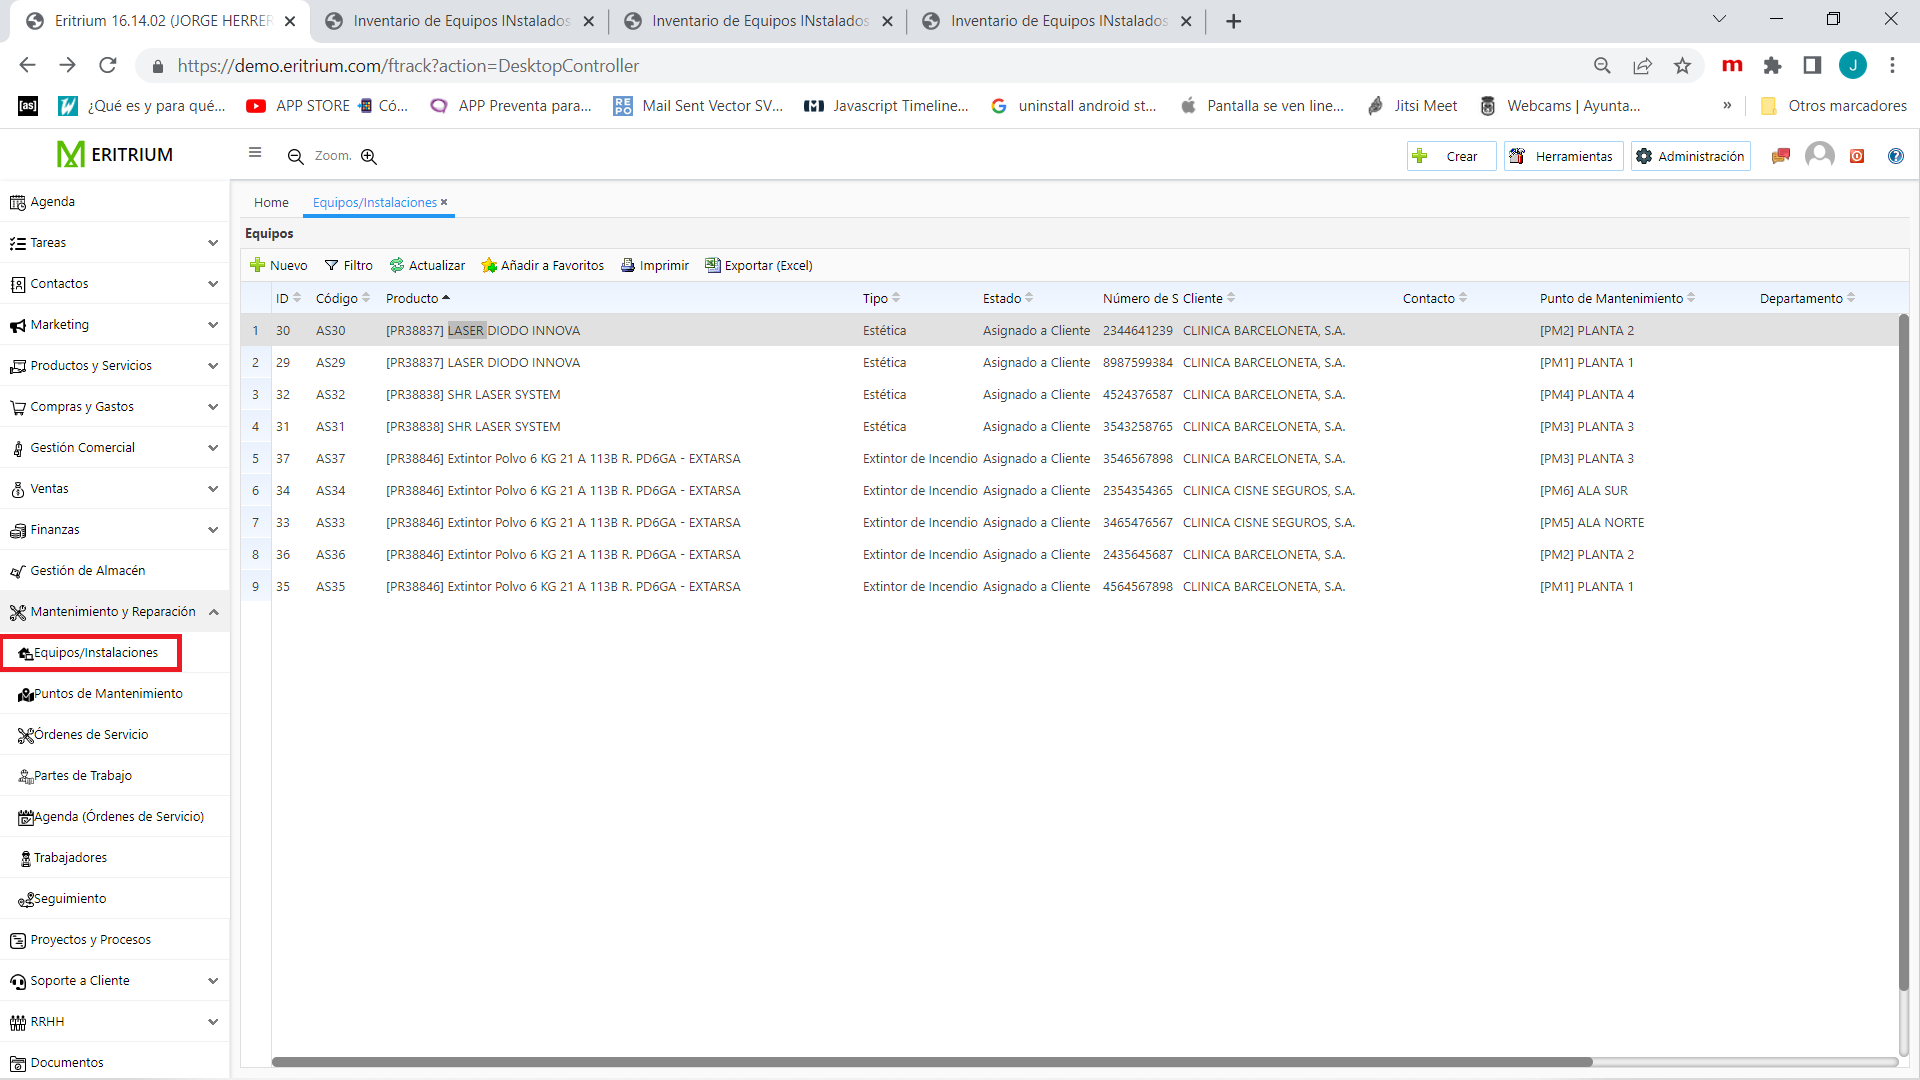Open Herramientas button

click(1563, 156)
